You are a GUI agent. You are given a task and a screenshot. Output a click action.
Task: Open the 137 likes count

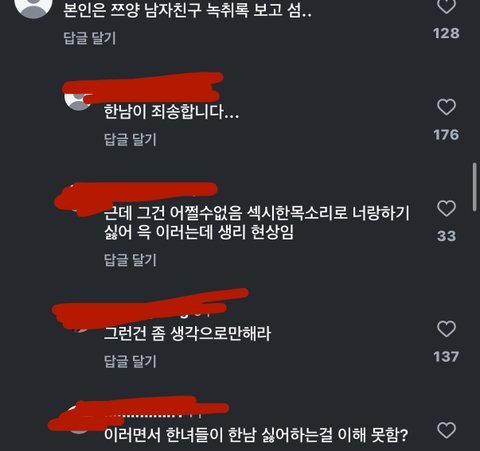coord(446,357)
